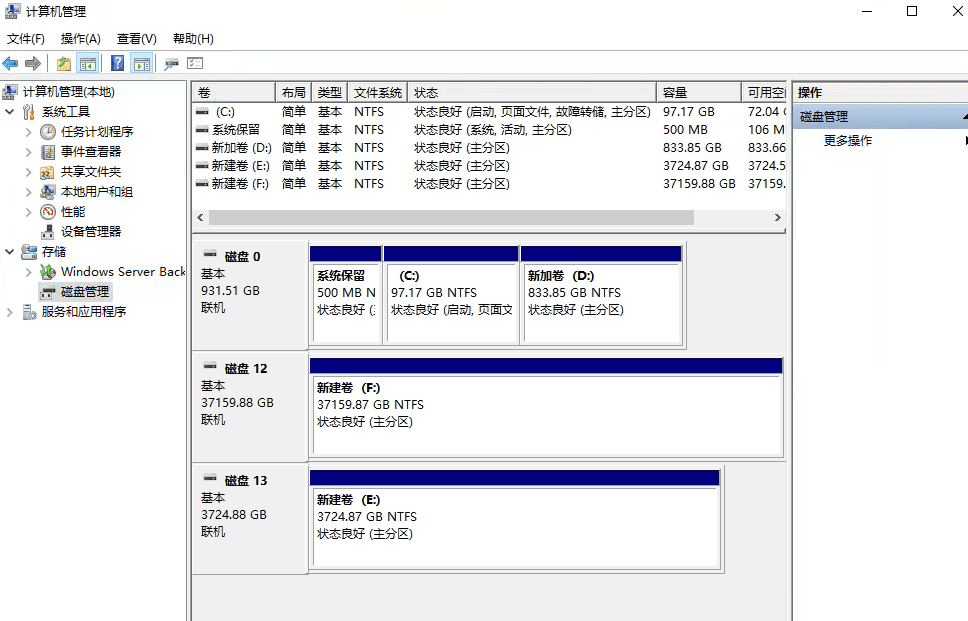
Task: Click the Up one level folder icon
Action: click(x=64, y=64)
